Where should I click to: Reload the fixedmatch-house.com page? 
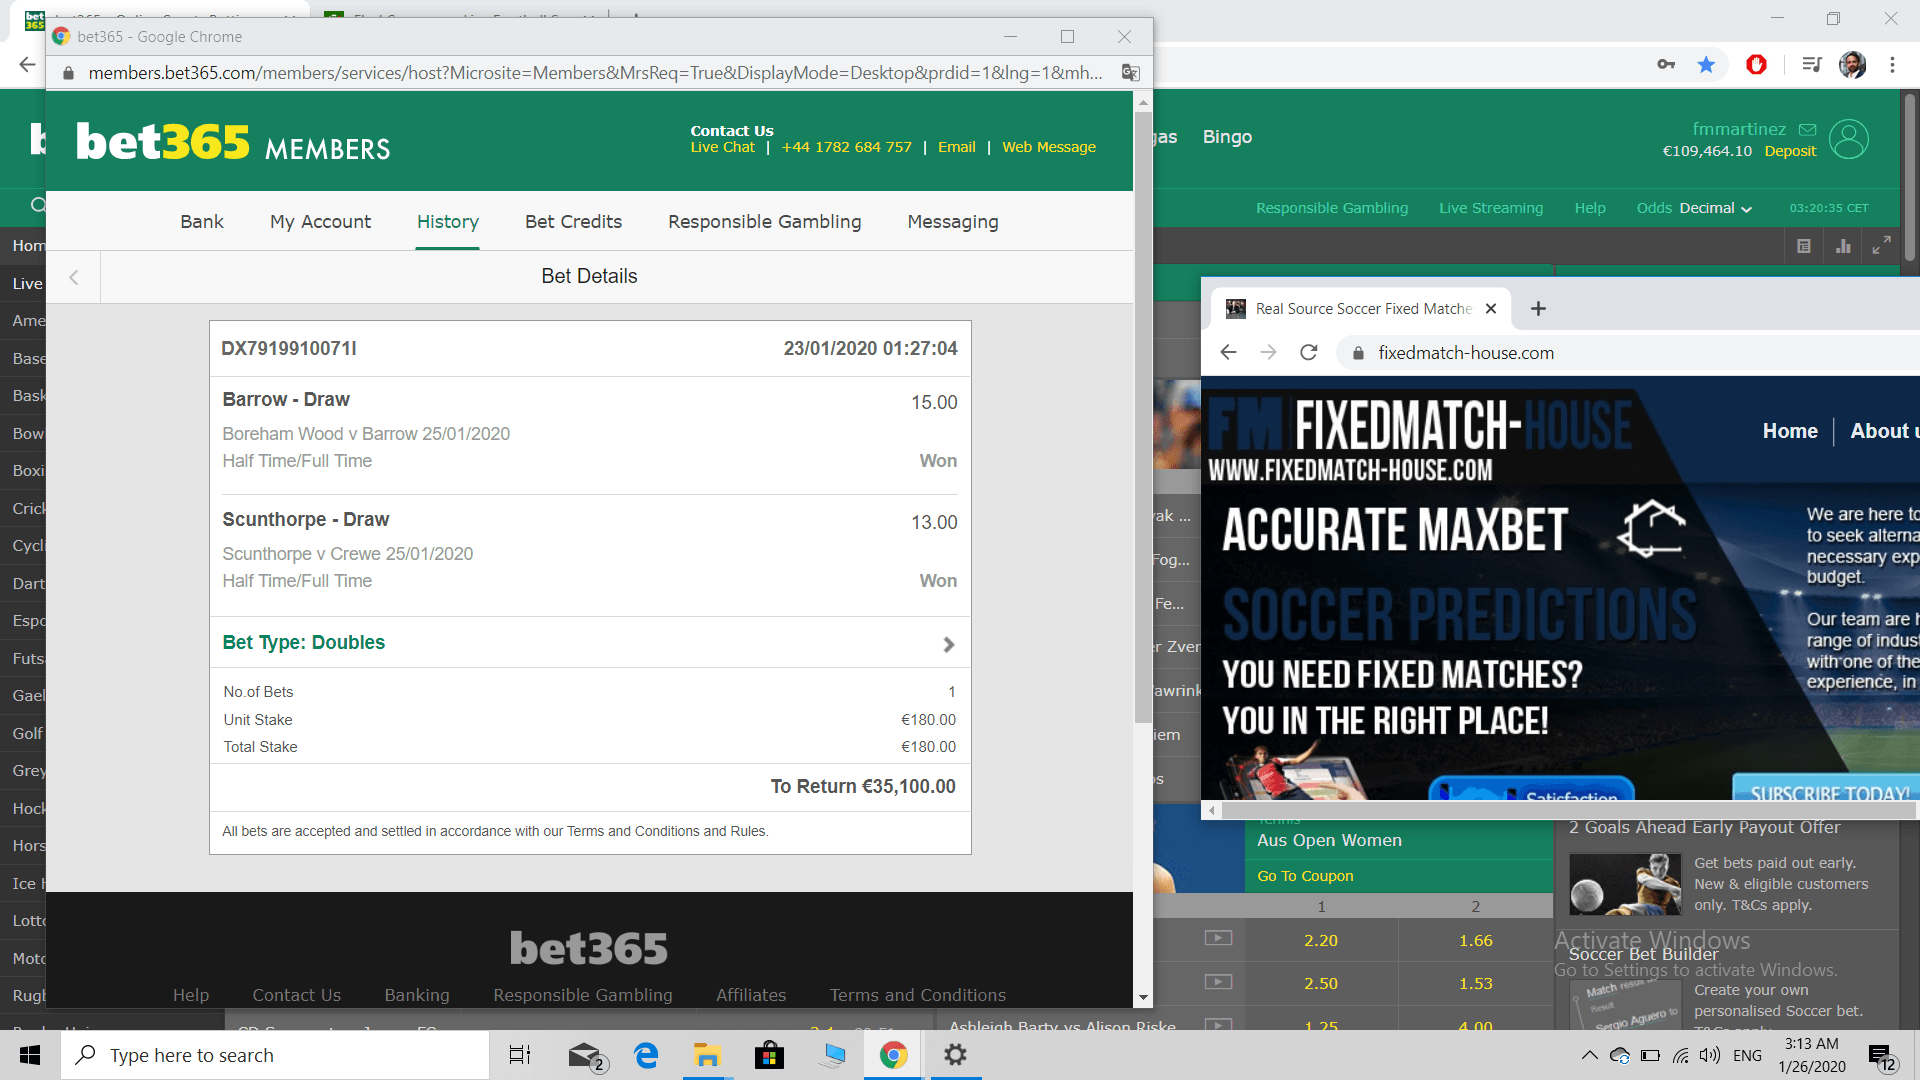[1308, 352]
